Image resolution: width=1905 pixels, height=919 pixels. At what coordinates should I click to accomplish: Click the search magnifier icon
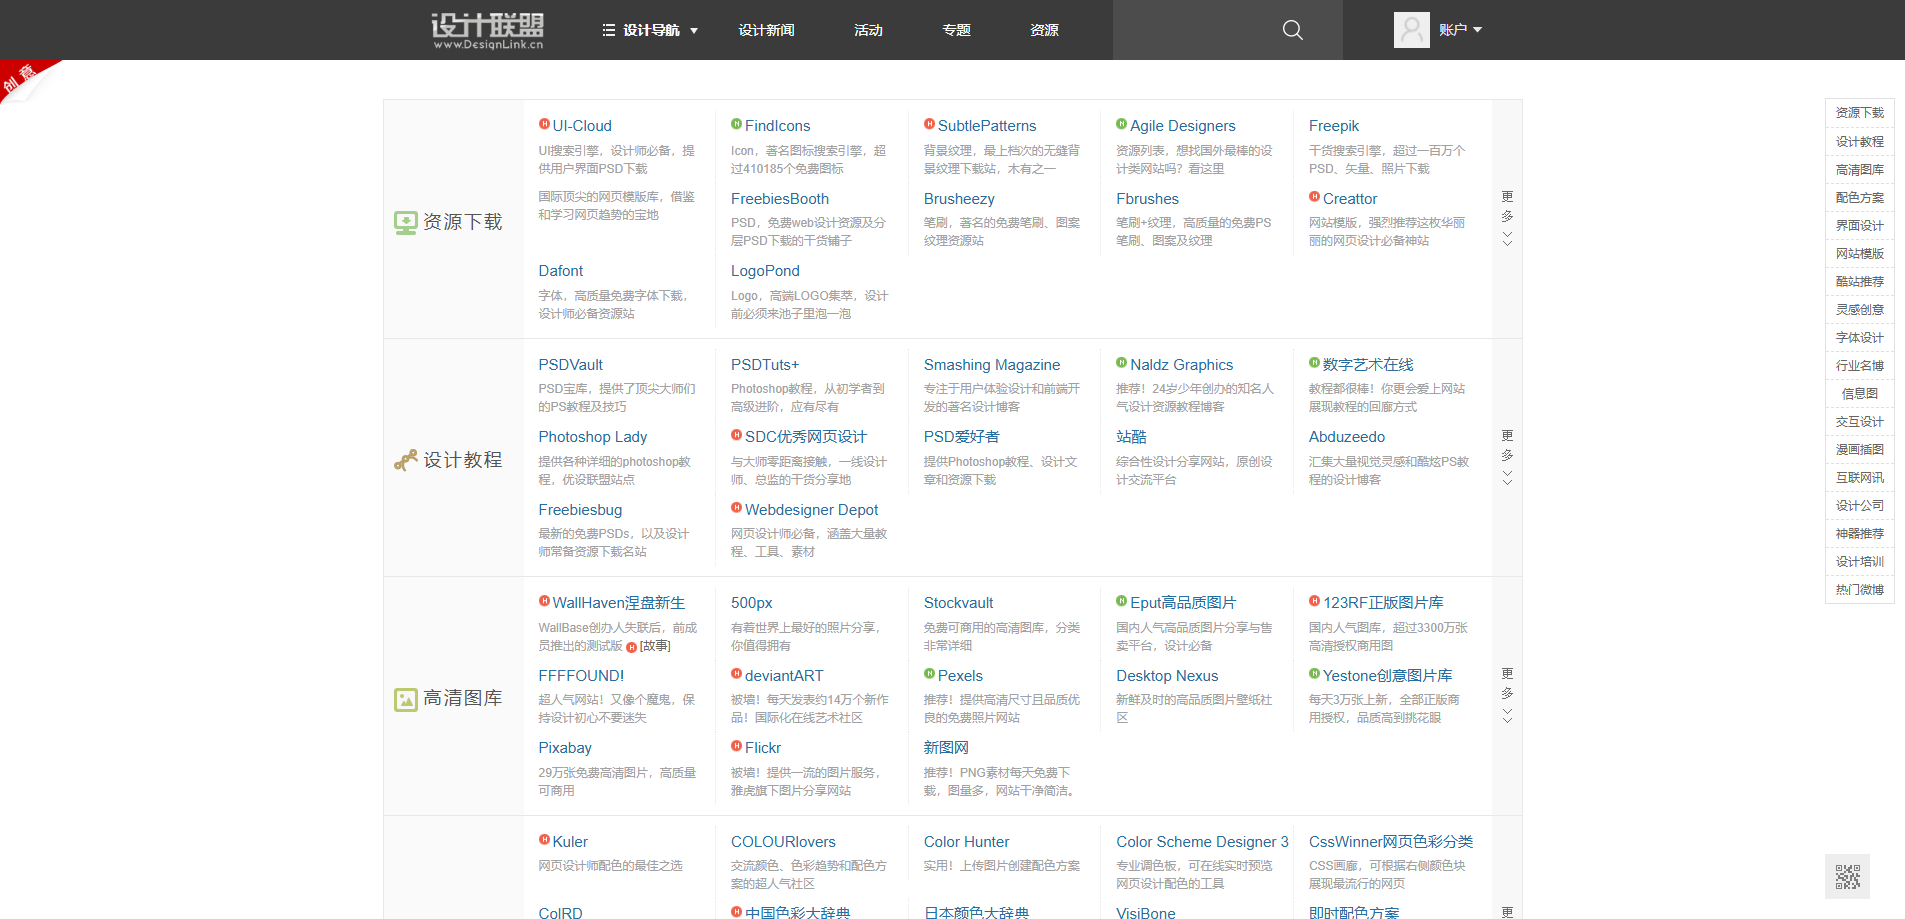(1292, 30)
